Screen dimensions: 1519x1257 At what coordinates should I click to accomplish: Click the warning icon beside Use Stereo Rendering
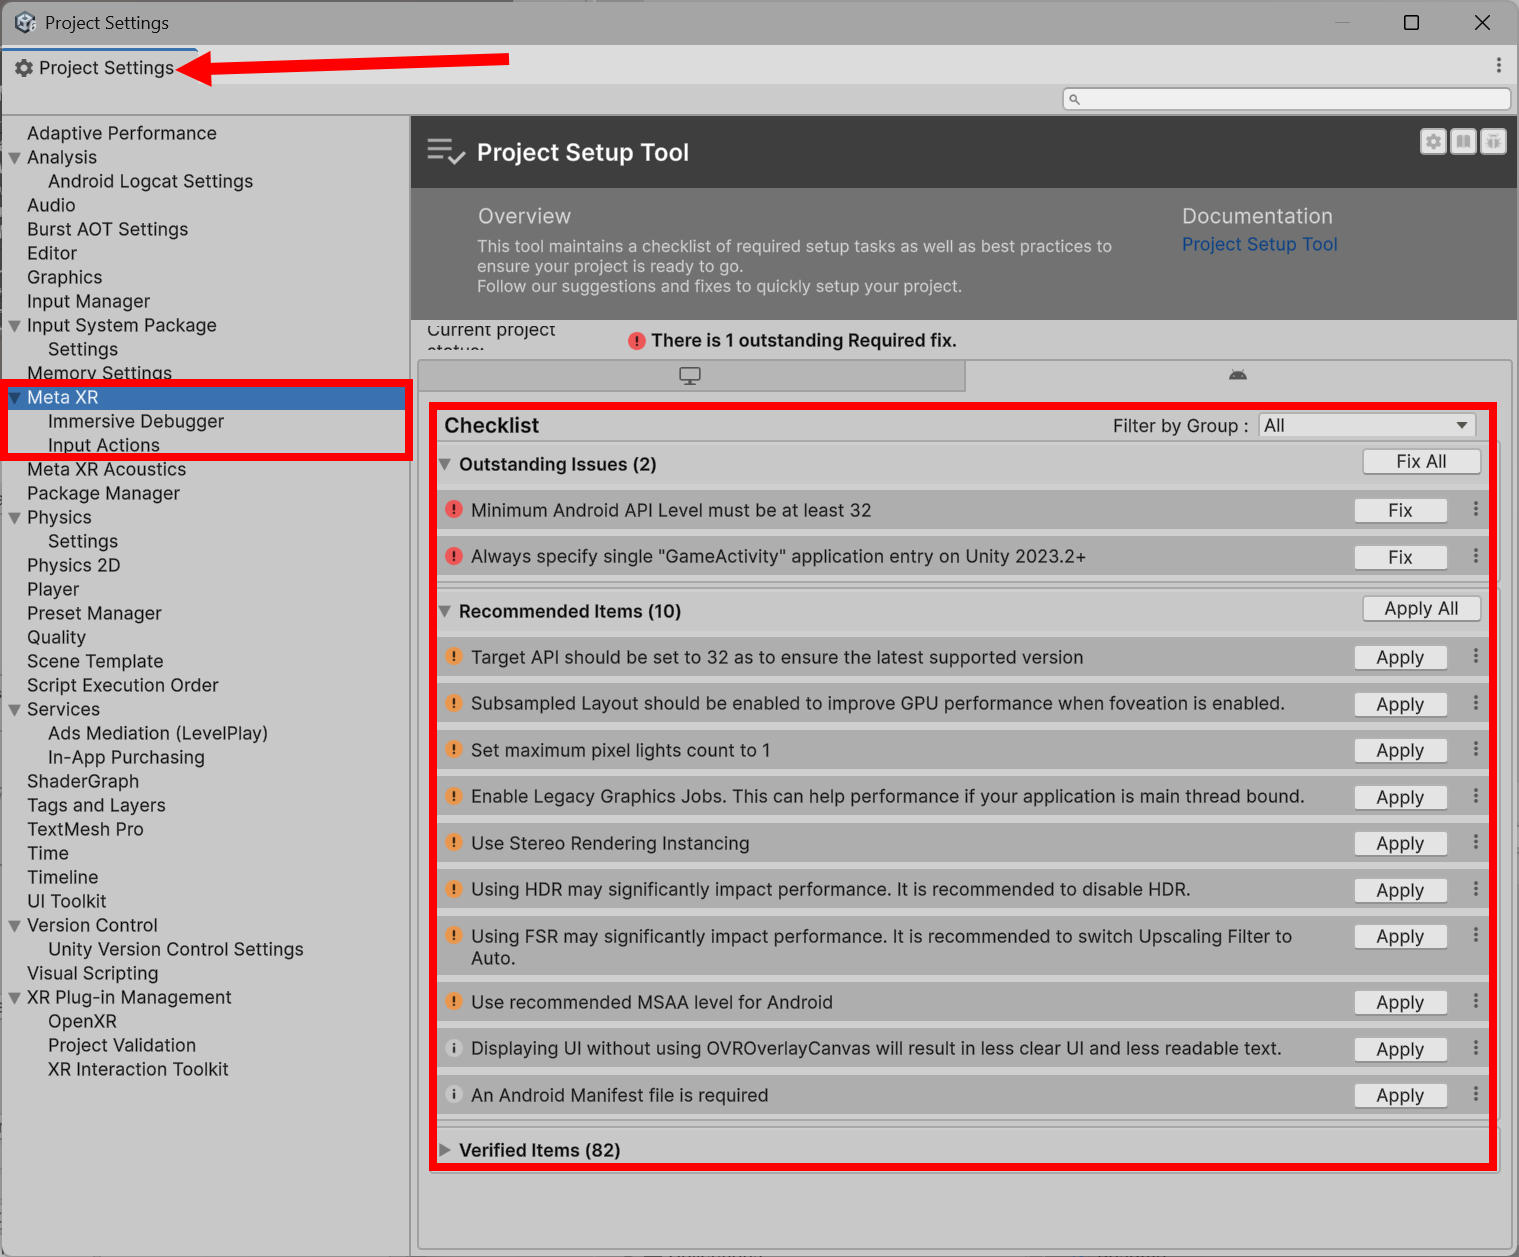(453, 842)
